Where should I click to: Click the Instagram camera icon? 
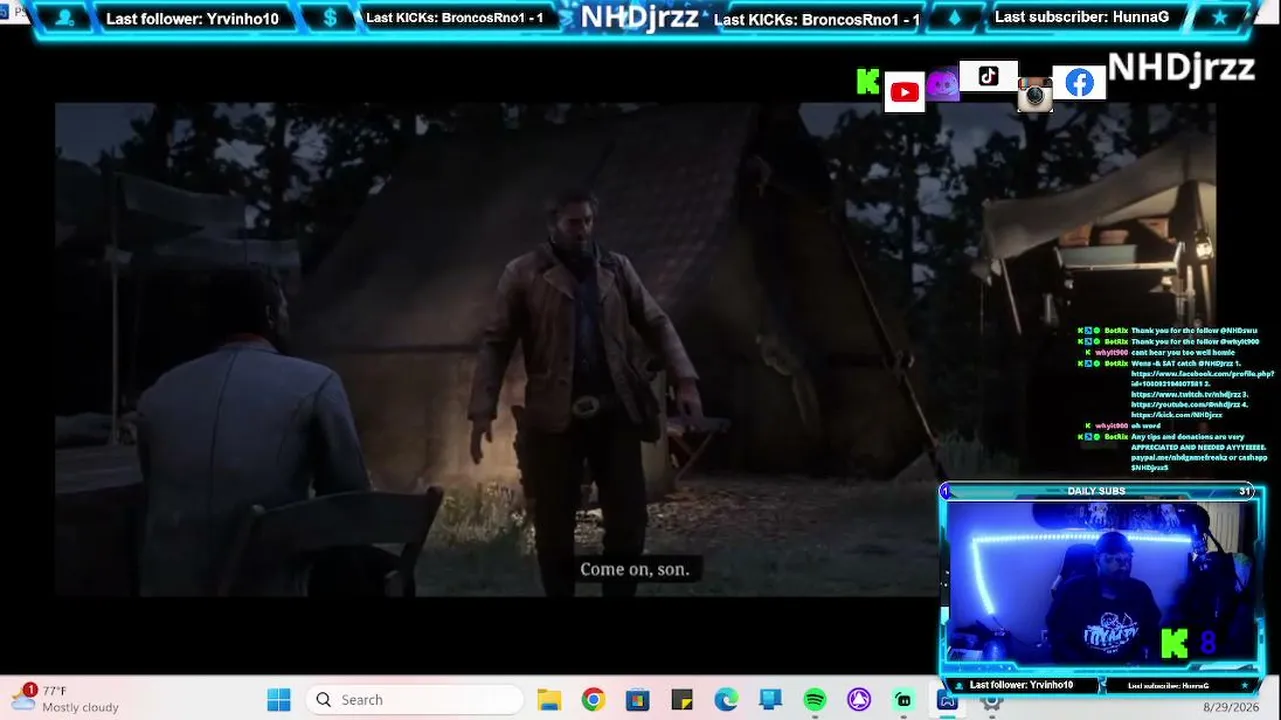pos(1035,95)
